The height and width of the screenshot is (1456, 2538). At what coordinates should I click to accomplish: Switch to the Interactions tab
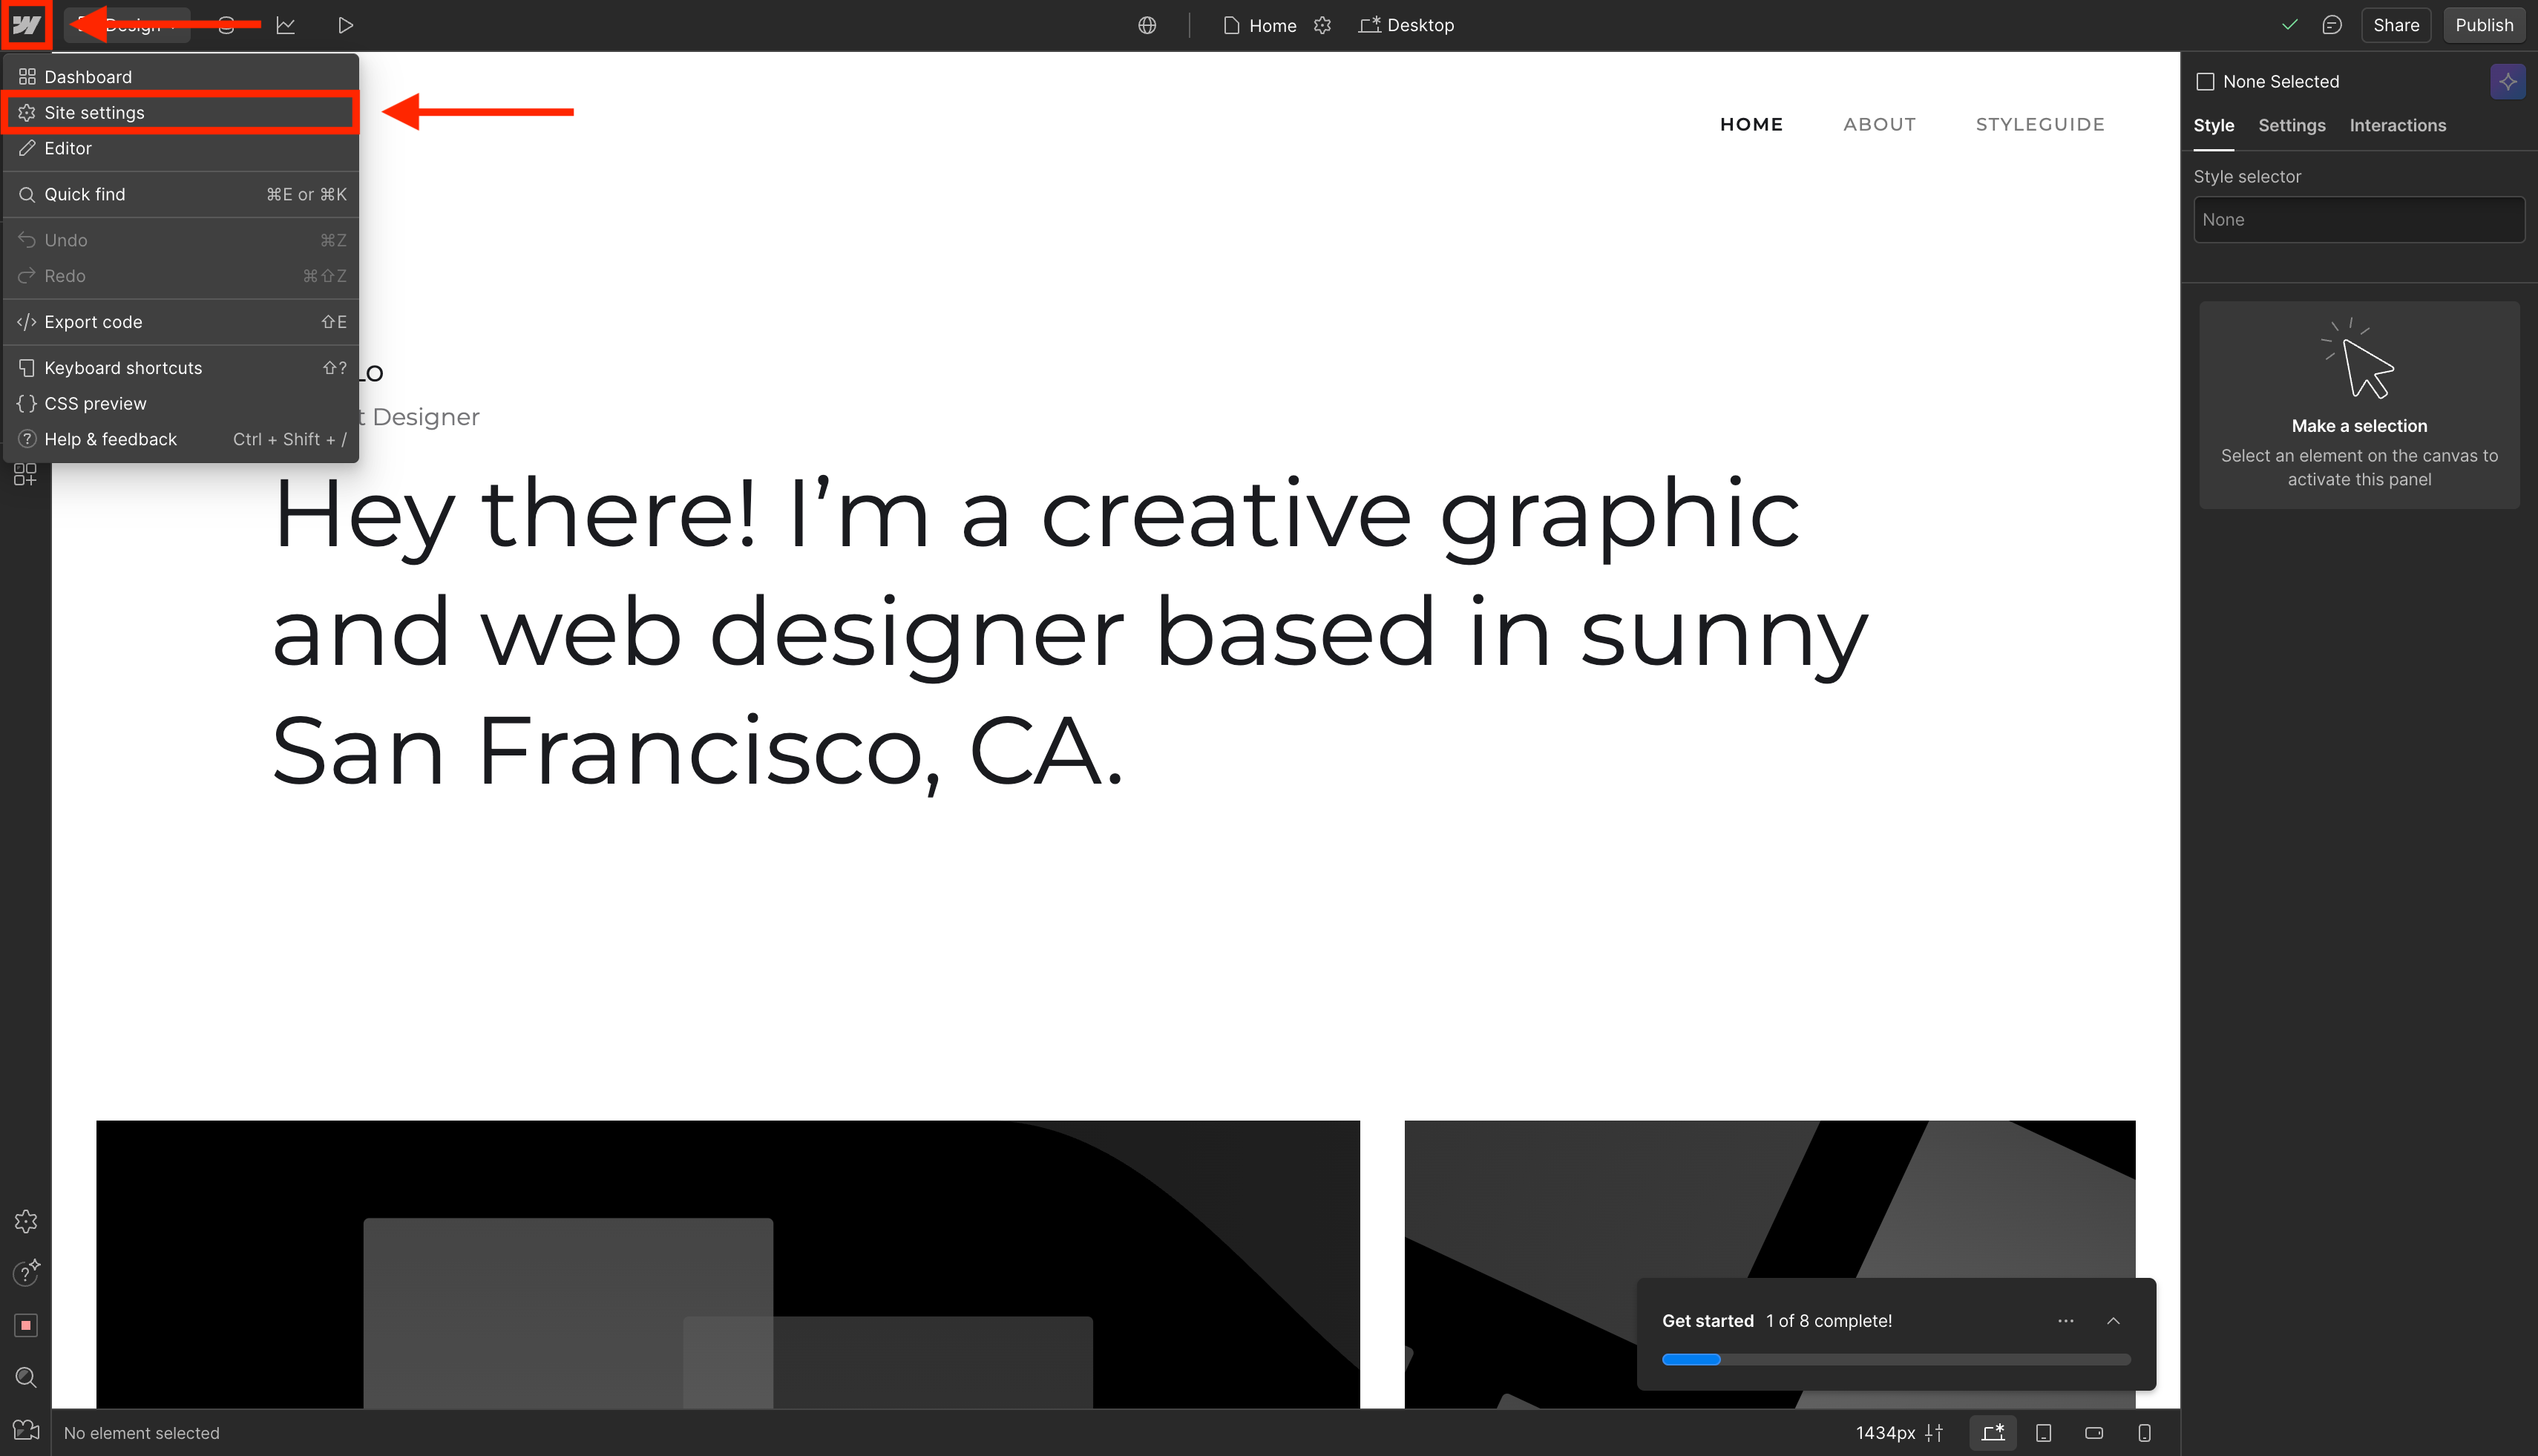click(x=2397, y=125)
